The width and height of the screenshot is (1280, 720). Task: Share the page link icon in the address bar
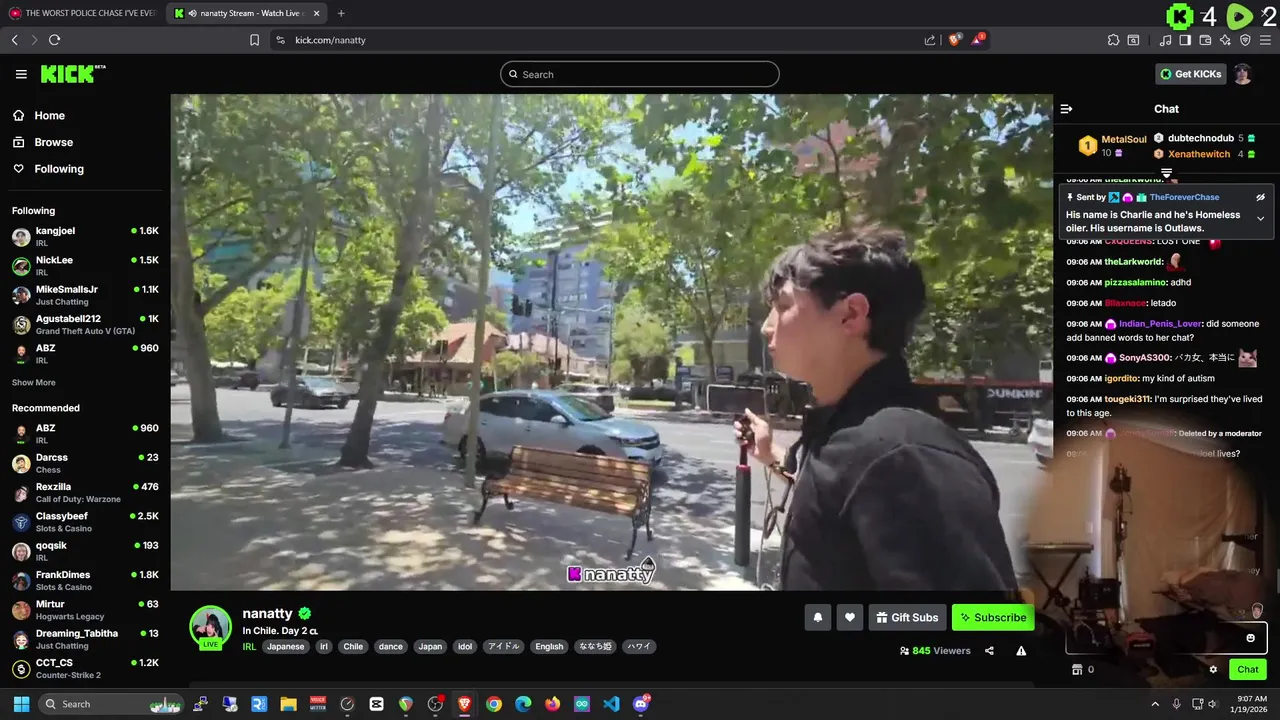[x=930, y=40]
